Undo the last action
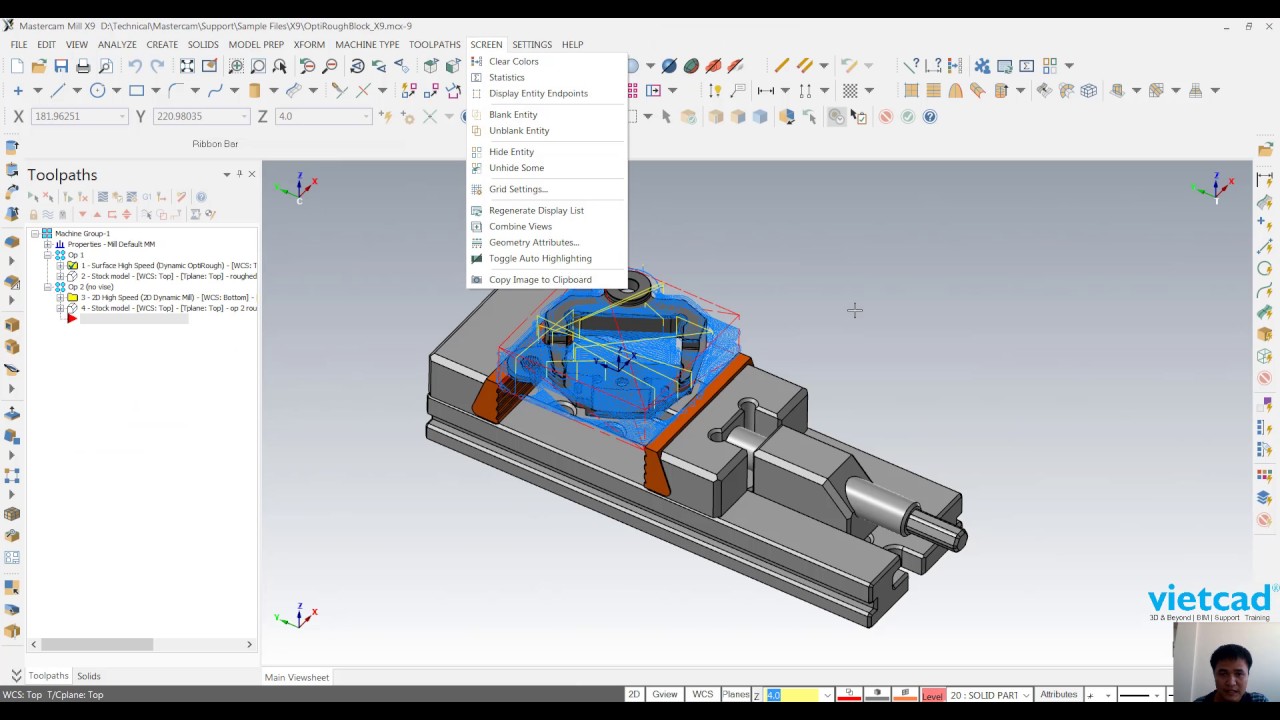 click(135, 66)
